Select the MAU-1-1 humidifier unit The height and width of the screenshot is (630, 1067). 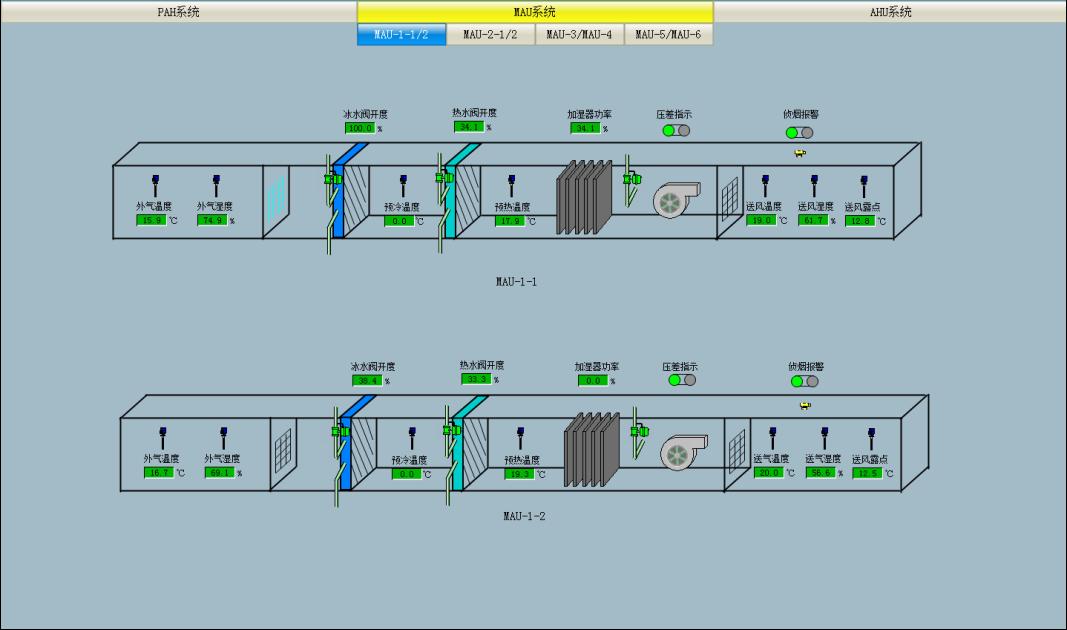coord(585,197)
